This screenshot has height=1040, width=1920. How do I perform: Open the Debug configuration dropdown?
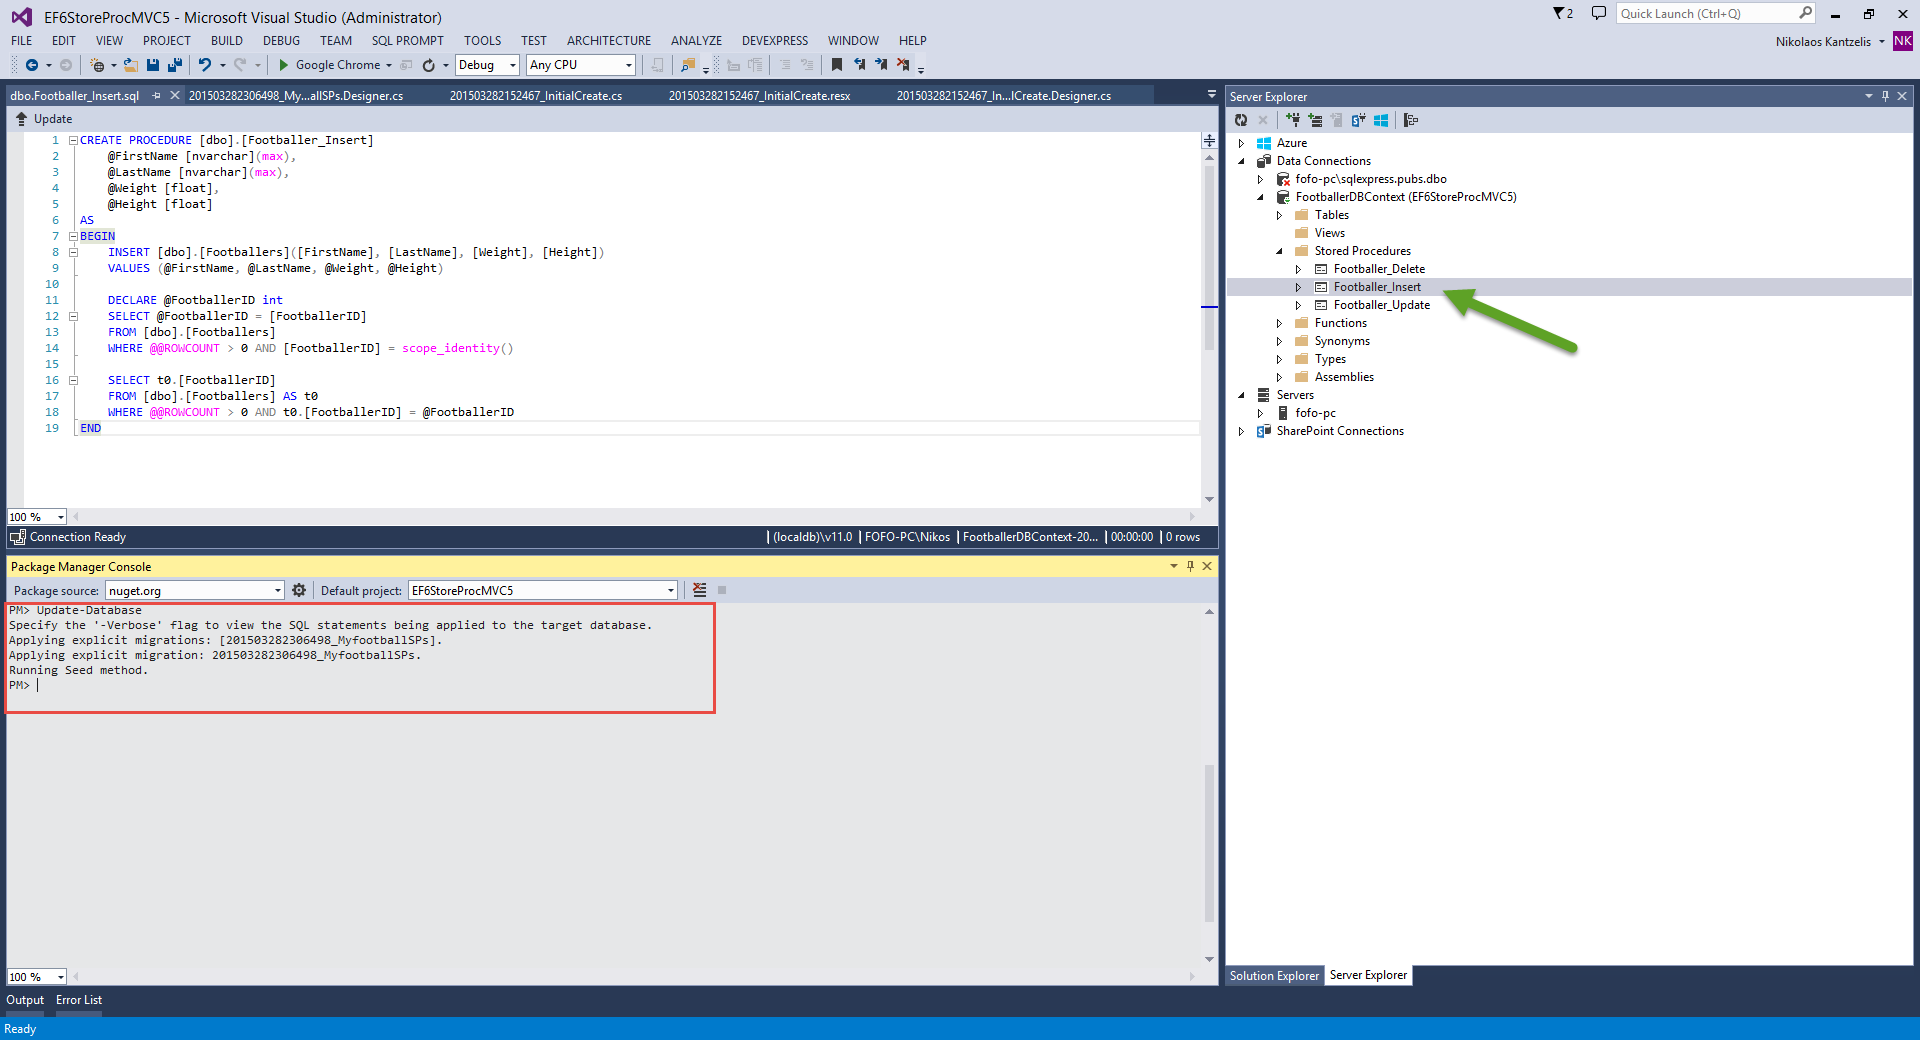click(513, 65)
